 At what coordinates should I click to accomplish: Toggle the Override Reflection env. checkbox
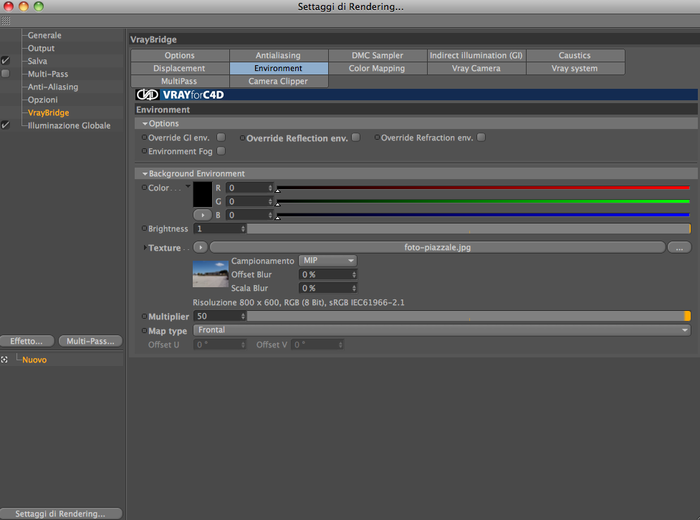356,137
